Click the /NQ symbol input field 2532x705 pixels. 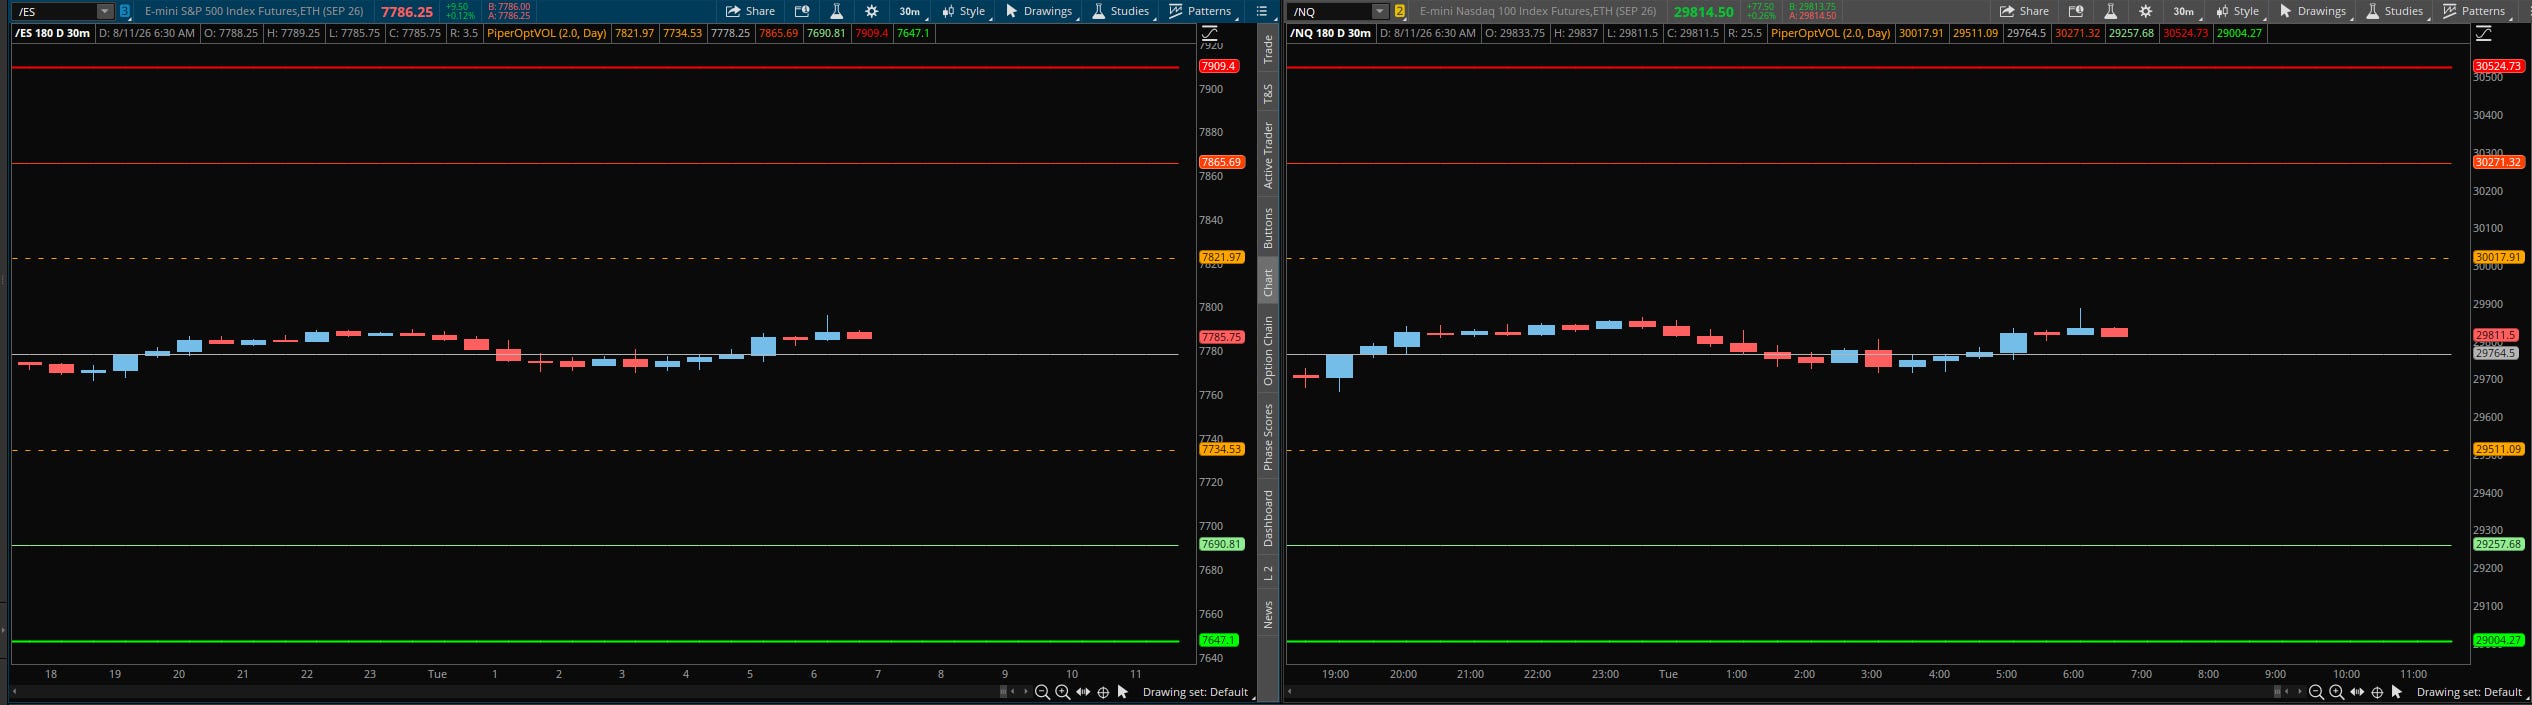[x=1329, y=11]
